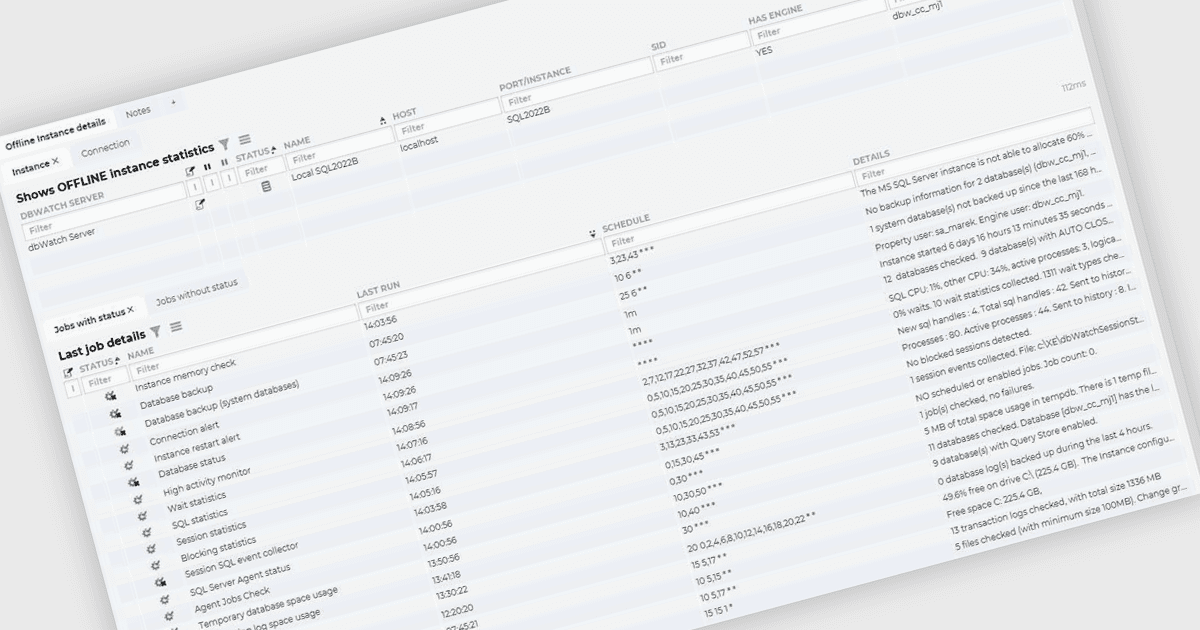Select the High activity monitor job name
Screen dimensions: 1200x630
point(207,481)
